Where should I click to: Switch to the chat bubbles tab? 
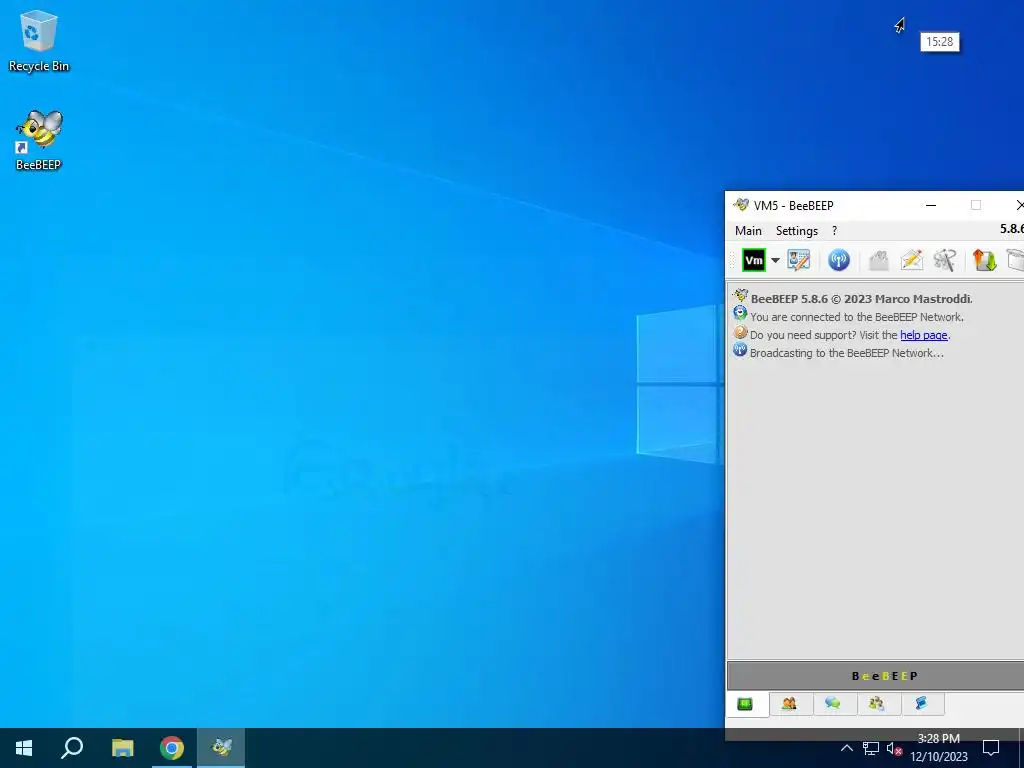[x=833, y=703]
